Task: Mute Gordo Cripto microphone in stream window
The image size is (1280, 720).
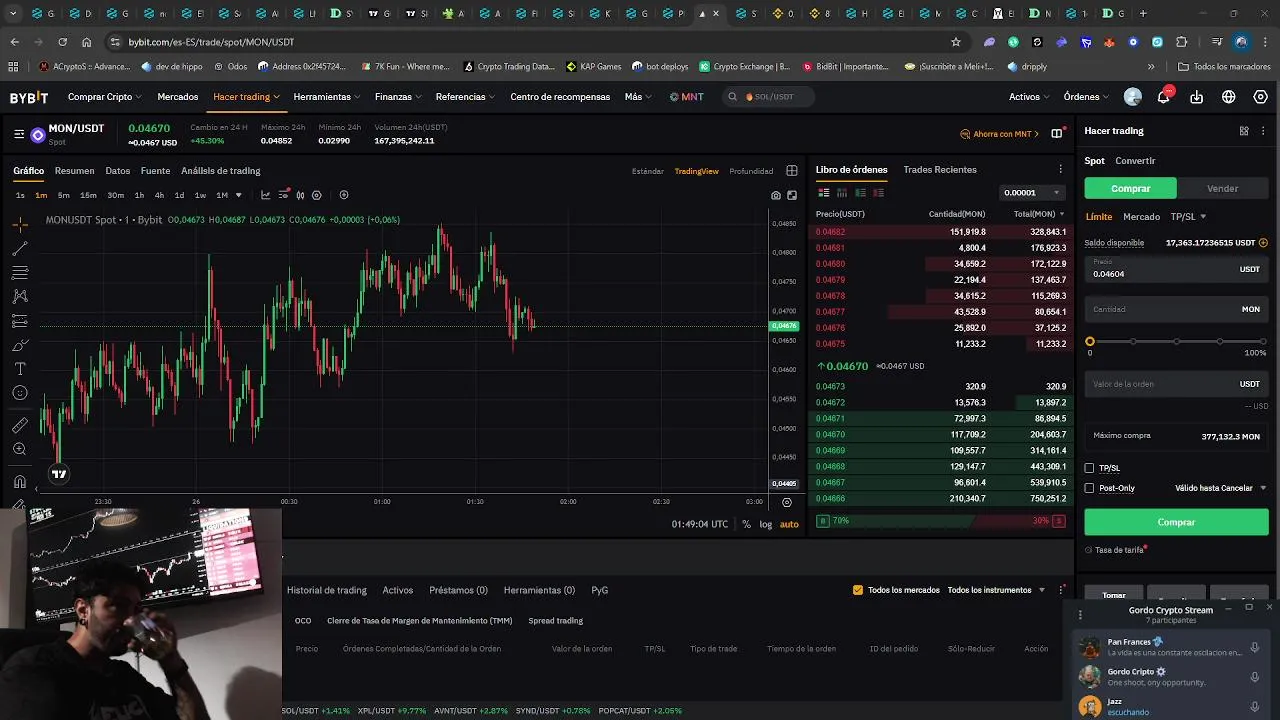Action: [1255, 677]
